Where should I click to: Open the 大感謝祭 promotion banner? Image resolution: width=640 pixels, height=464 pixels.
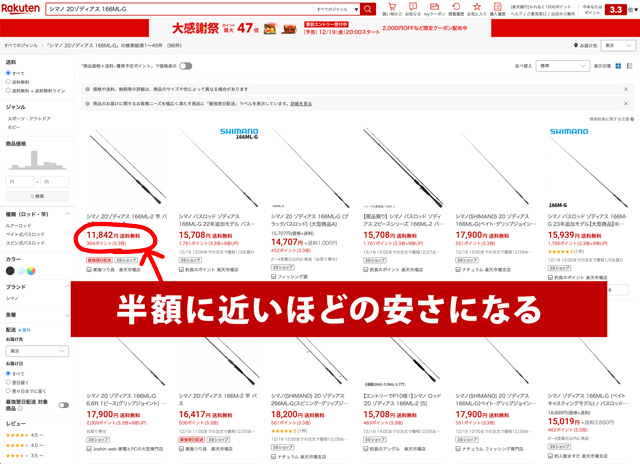point(320,28)
